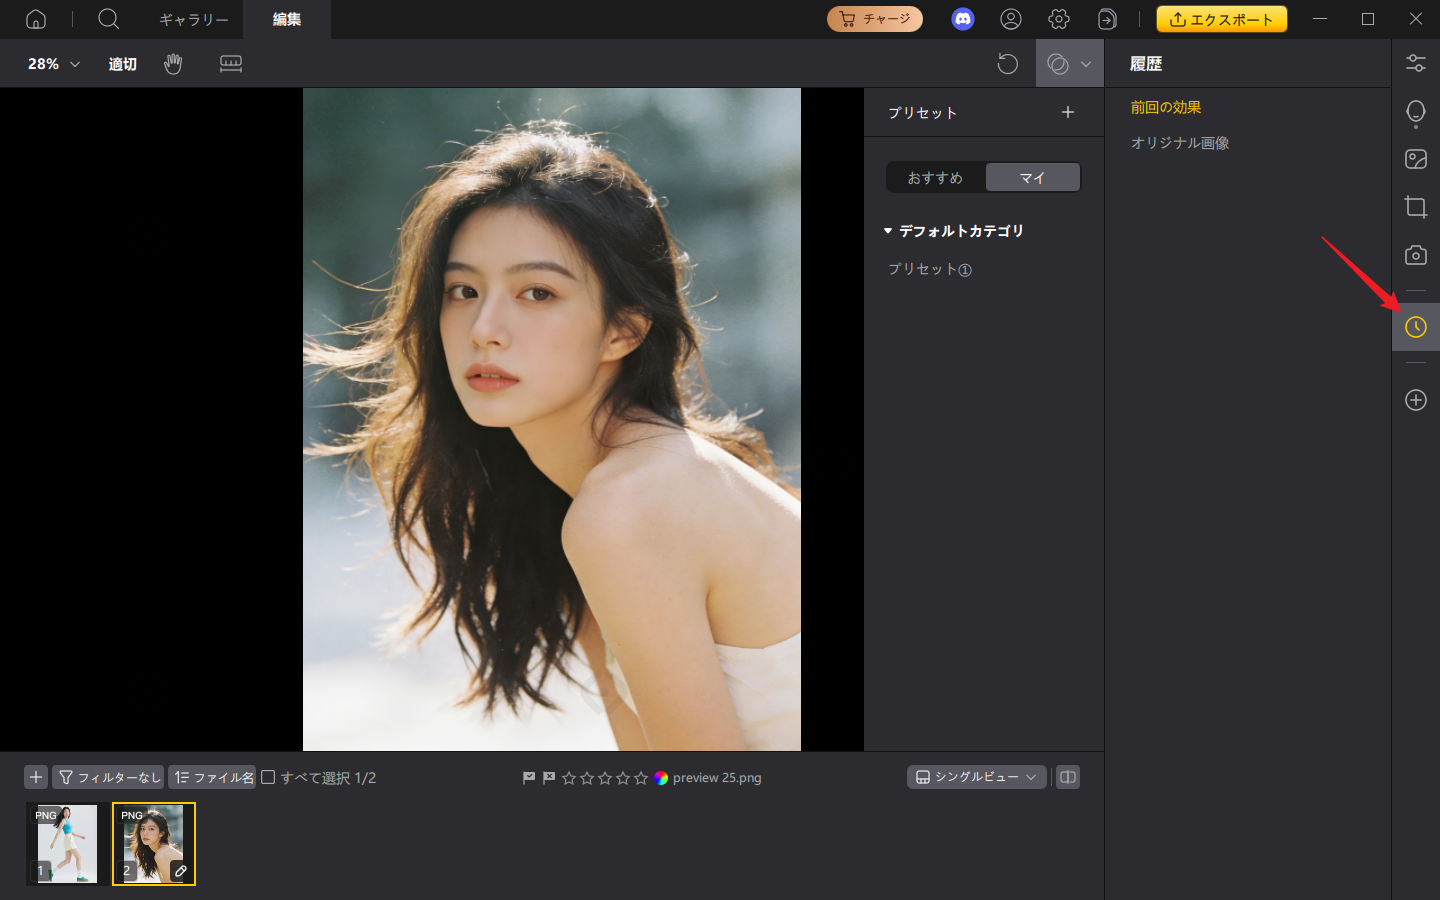
Task: Click the Discord icon in title bar
Action: 962,19
